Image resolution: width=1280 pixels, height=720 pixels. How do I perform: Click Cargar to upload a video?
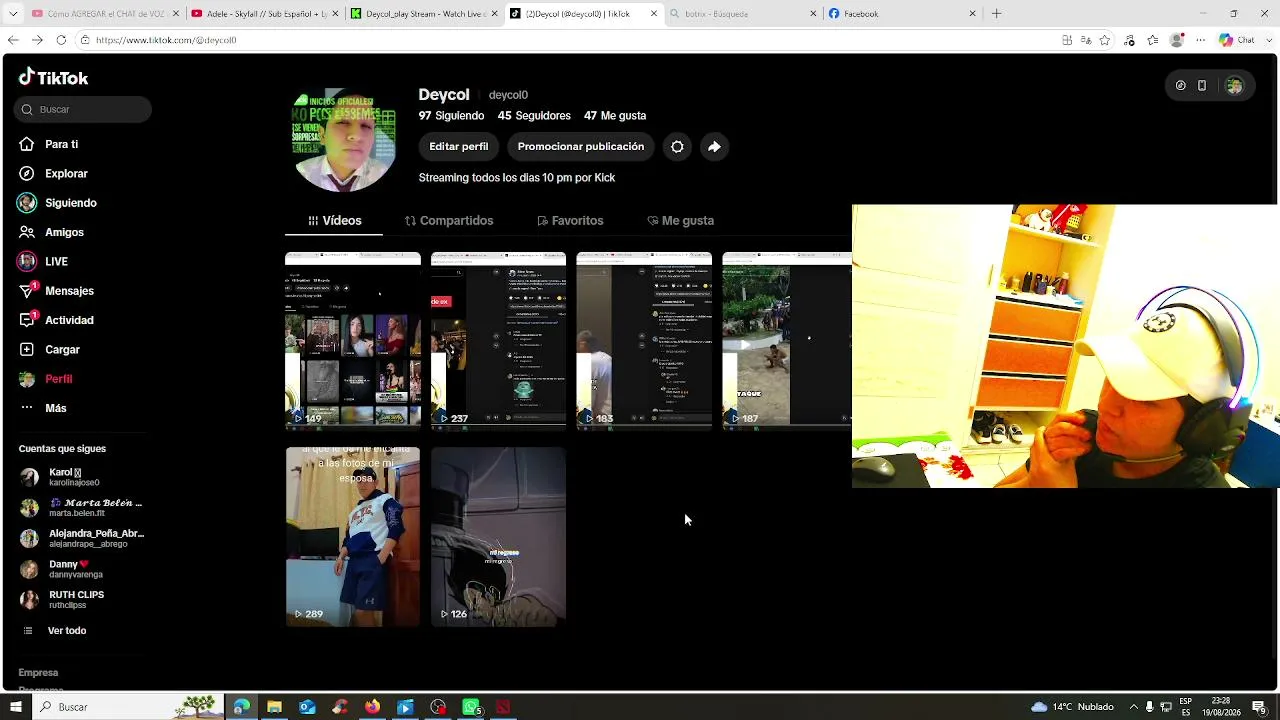click(x=49, y=349)
